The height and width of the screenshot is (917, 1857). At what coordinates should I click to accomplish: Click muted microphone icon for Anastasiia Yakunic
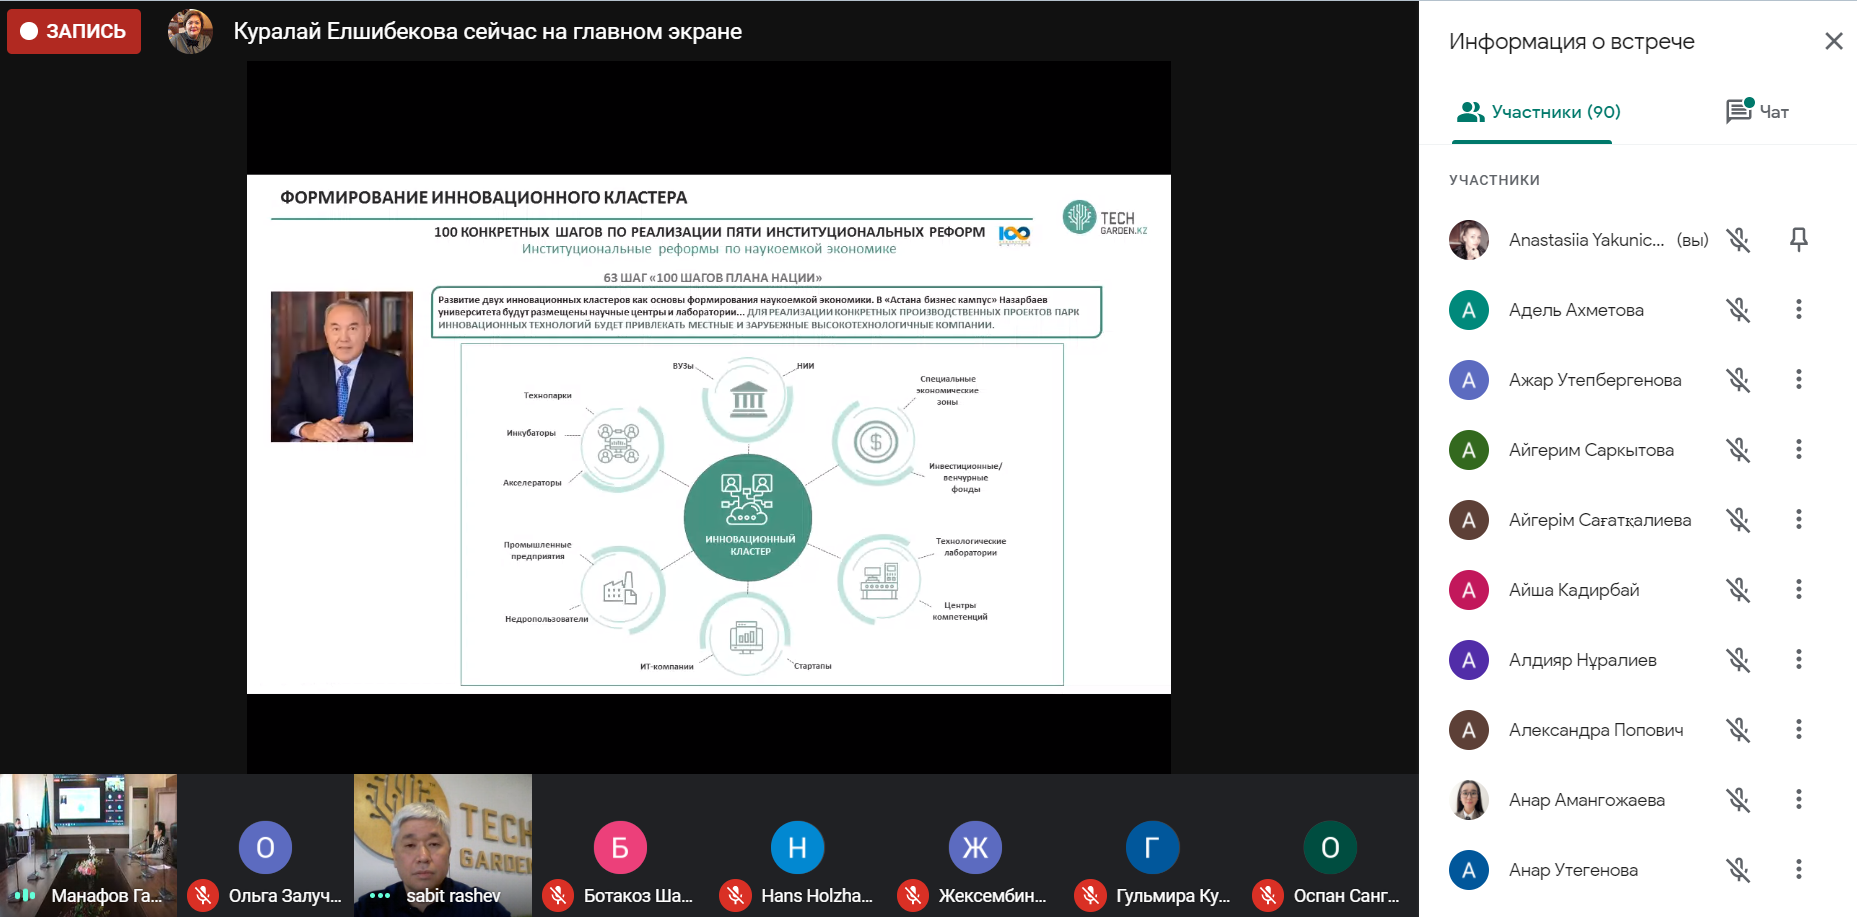(1738, 240)
